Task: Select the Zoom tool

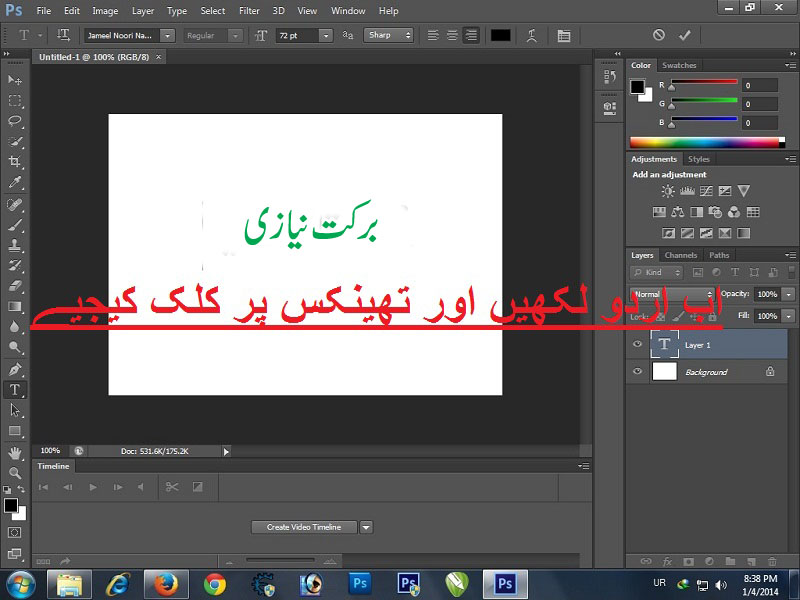Action: pyautogui.click(x=15, y=473)
